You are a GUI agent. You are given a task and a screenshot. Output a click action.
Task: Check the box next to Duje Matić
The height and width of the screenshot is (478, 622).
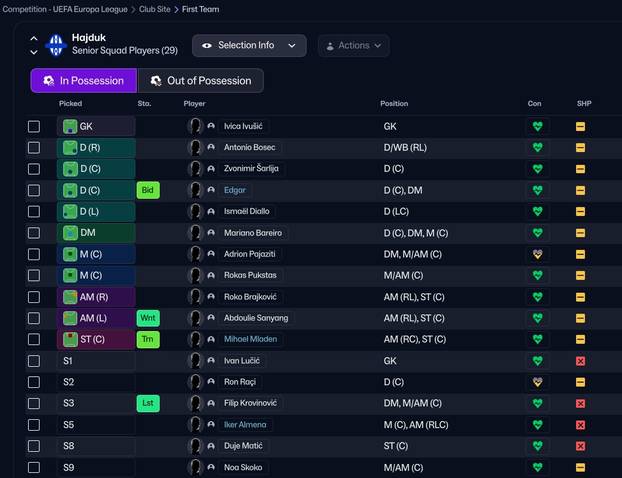pos(34,446)
